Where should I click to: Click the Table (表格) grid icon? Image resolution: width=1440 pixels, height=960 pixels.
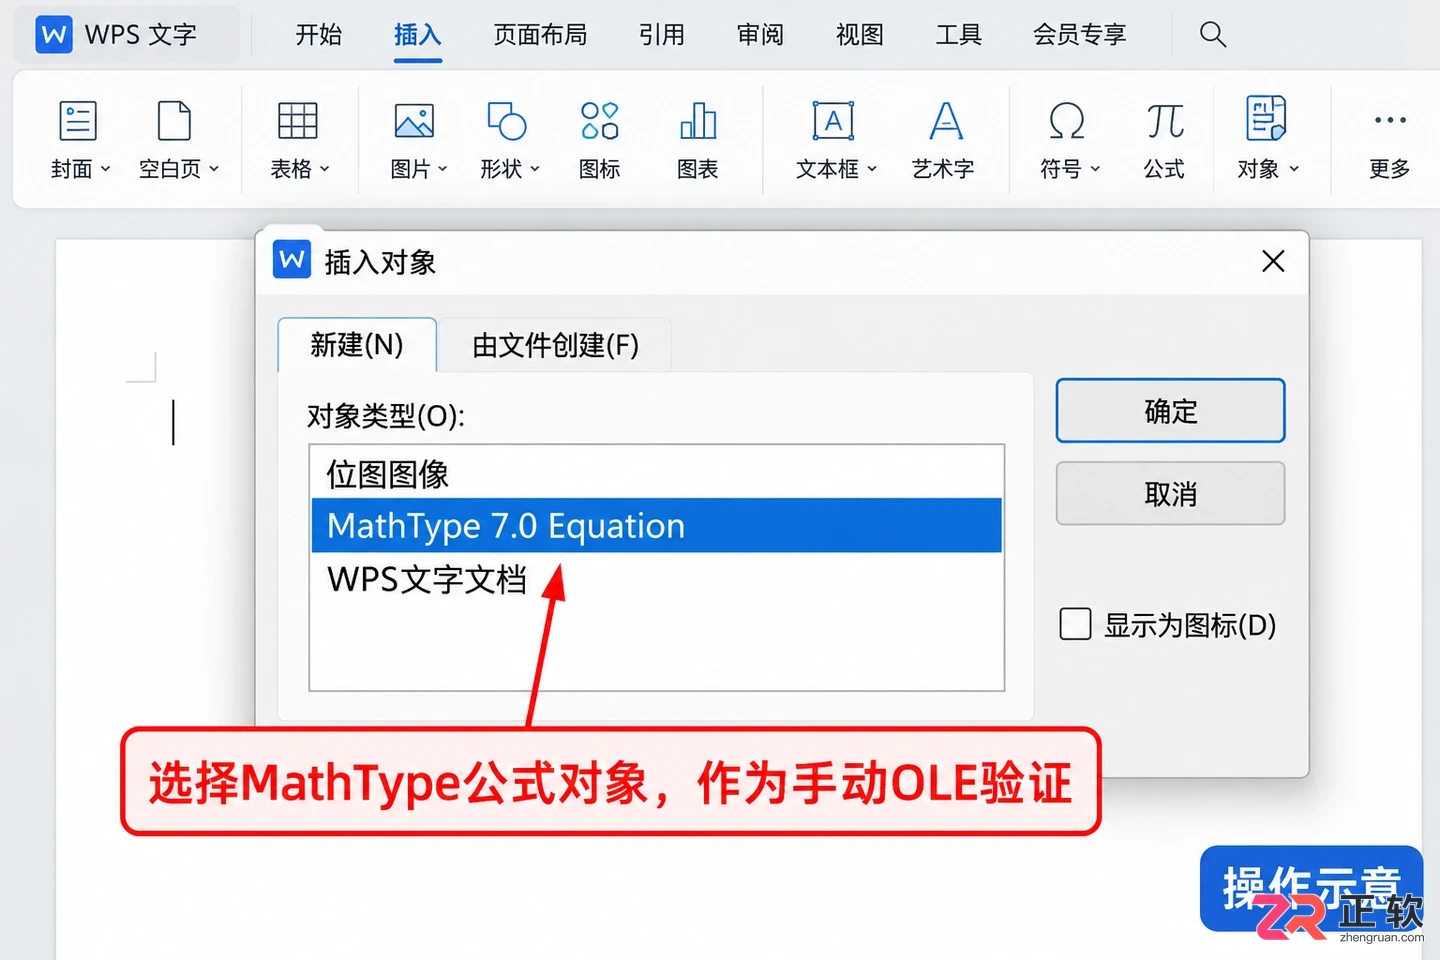click(x=297, y=121)
